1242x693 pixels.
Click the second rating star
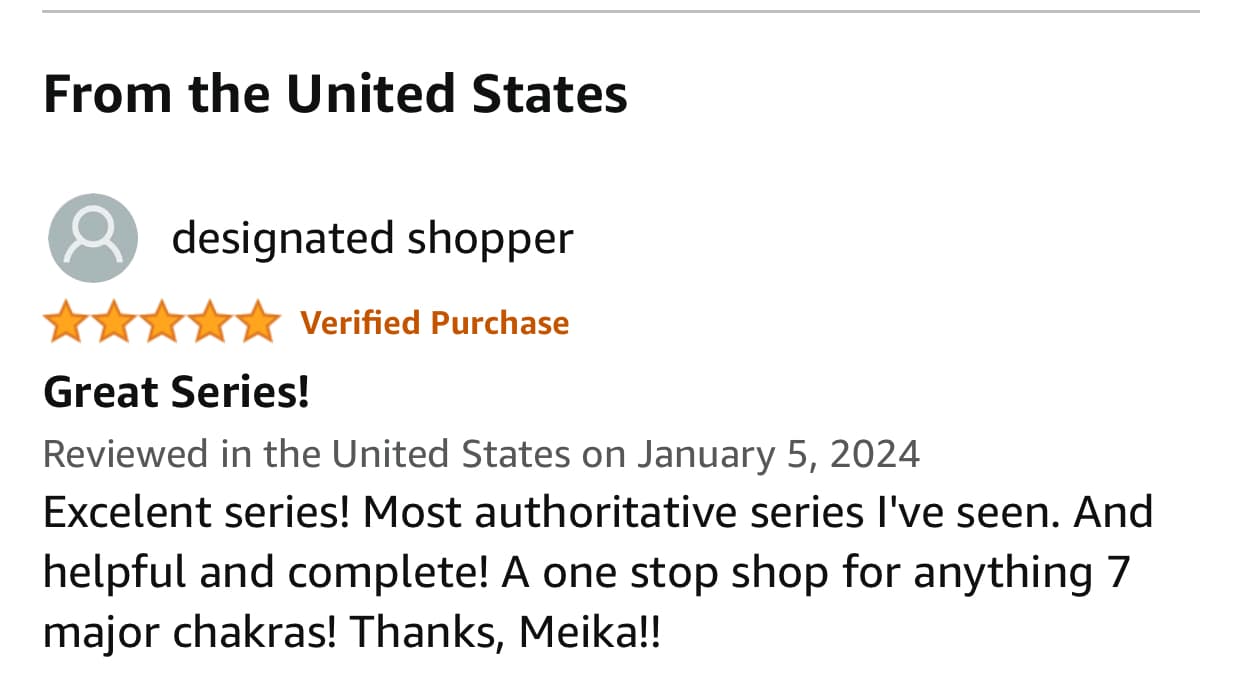pos(113,323)
